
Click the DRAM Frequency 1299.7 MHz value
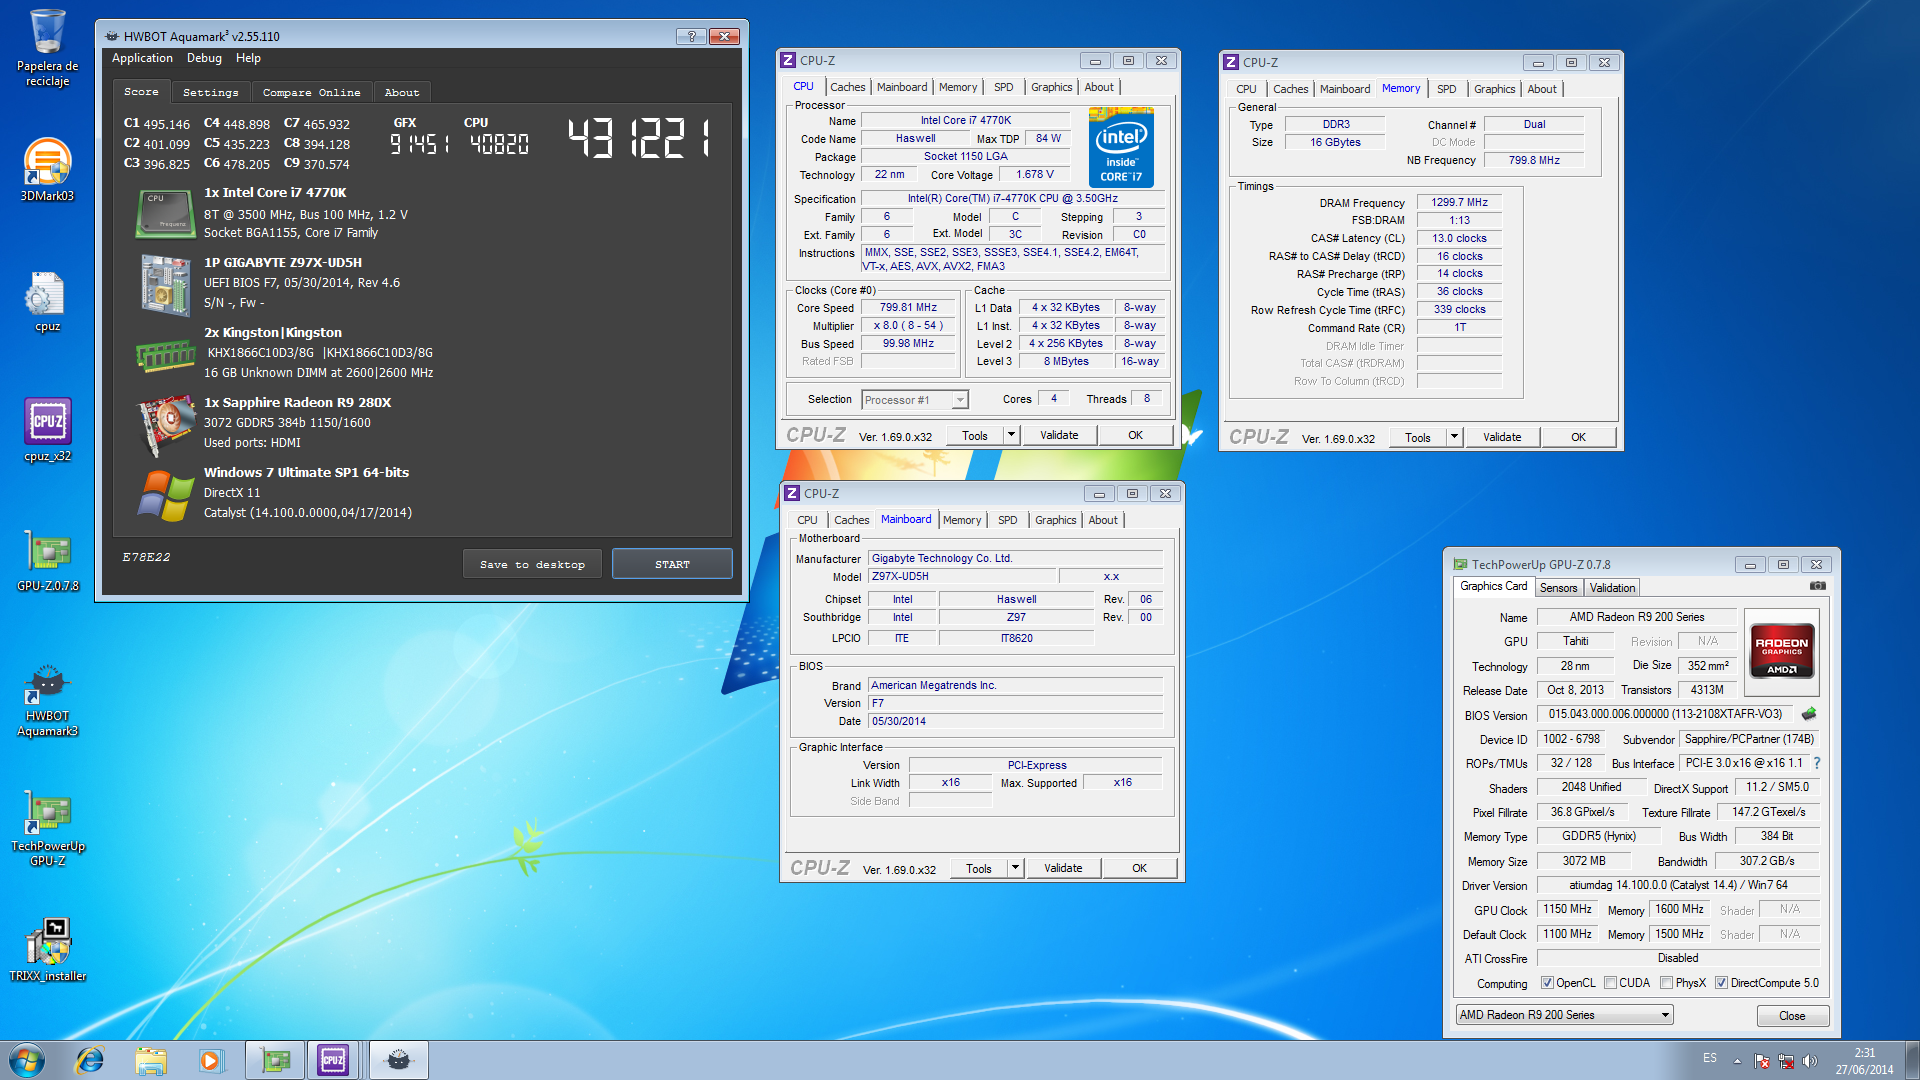point(1459,202)
